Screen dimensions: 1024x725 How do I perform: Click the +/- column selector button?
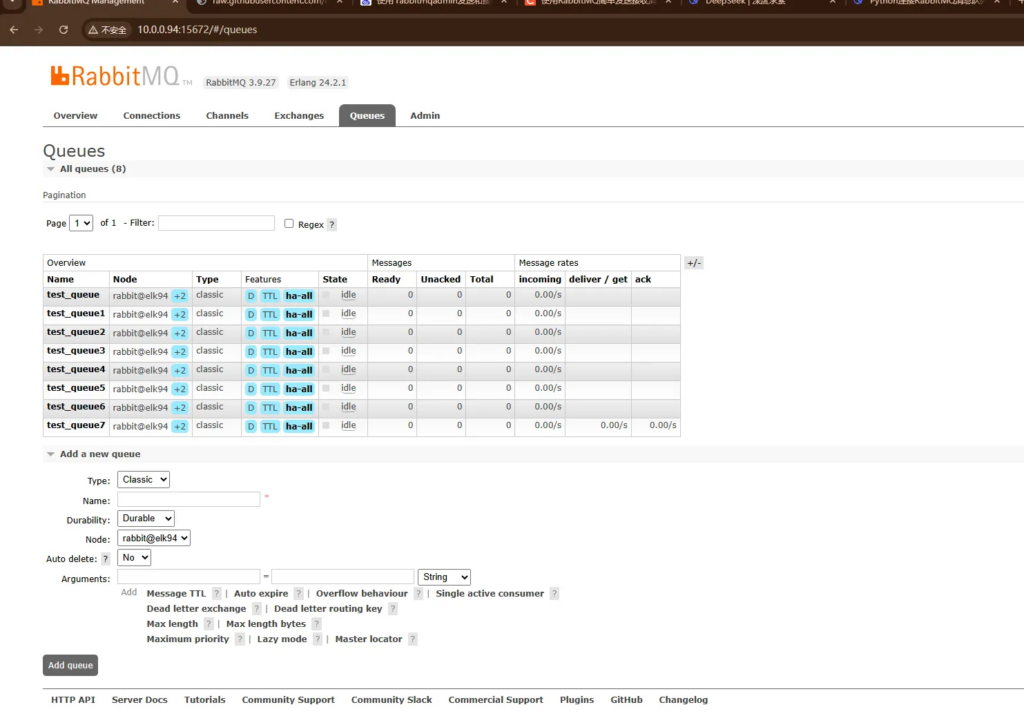click(x=694, y=263)
